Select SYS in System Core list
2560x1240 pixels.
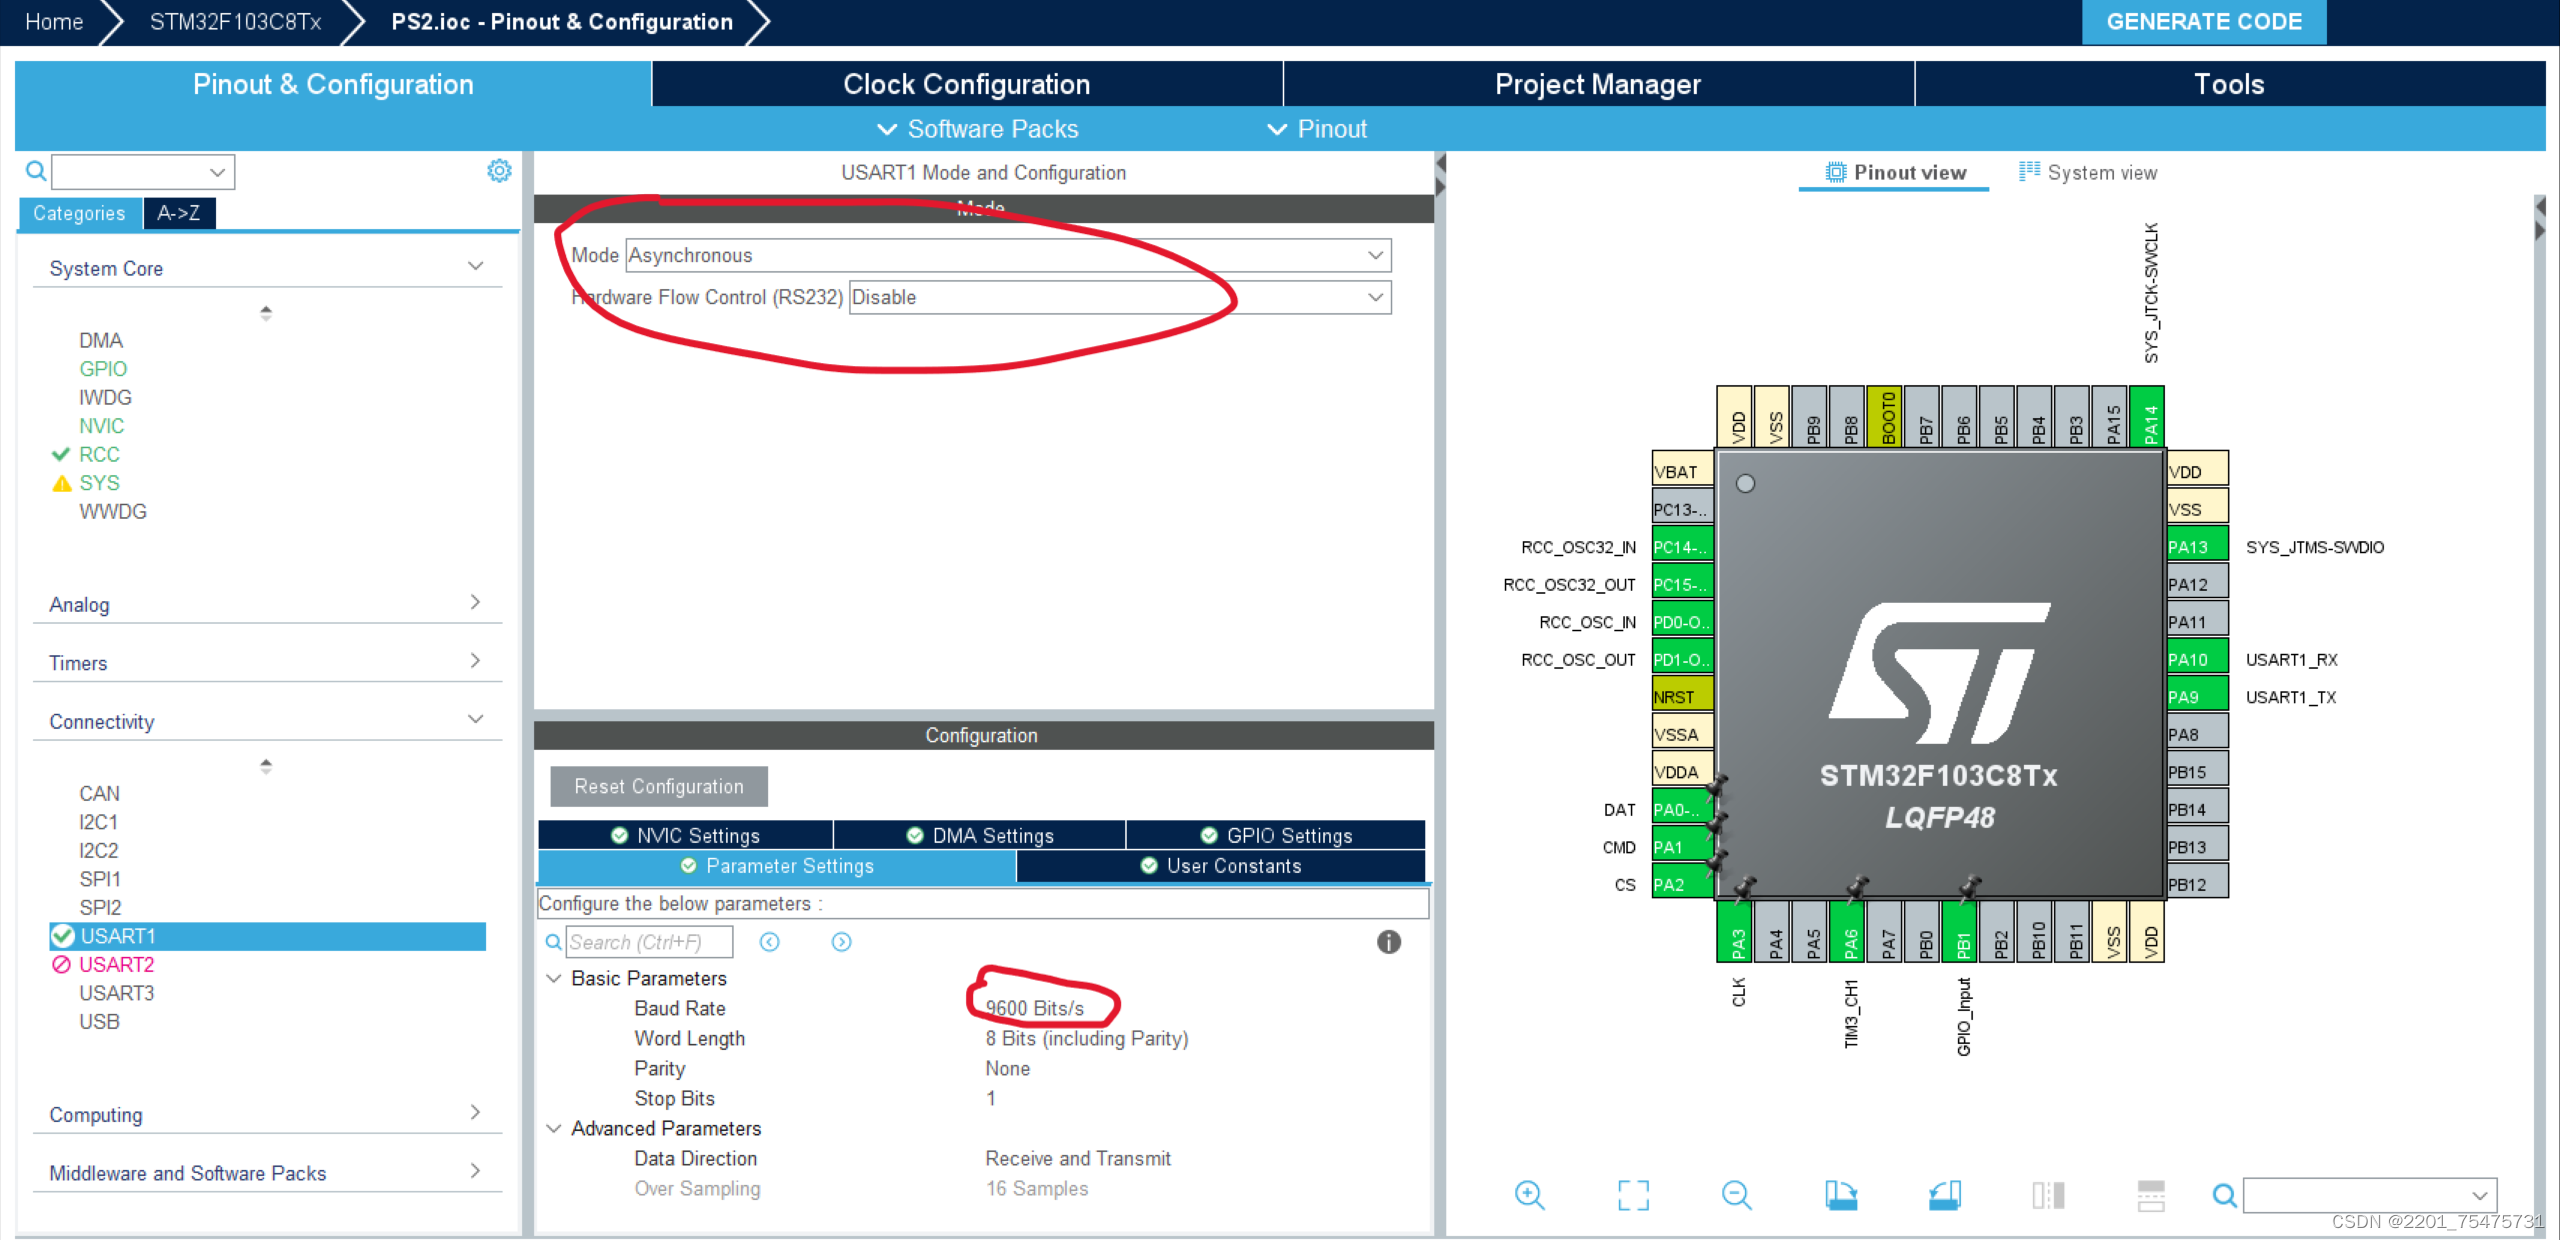point(99,482)
